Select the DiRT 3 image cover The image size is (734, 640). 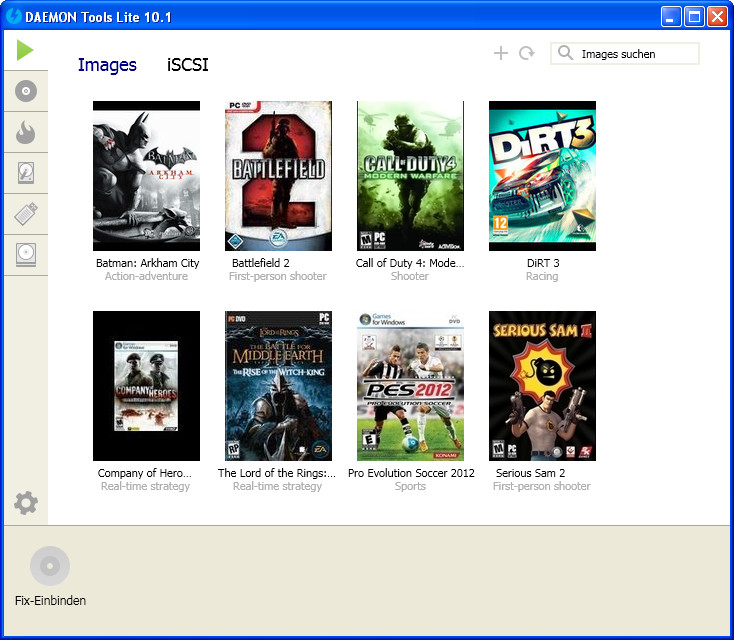pos(542,176)
